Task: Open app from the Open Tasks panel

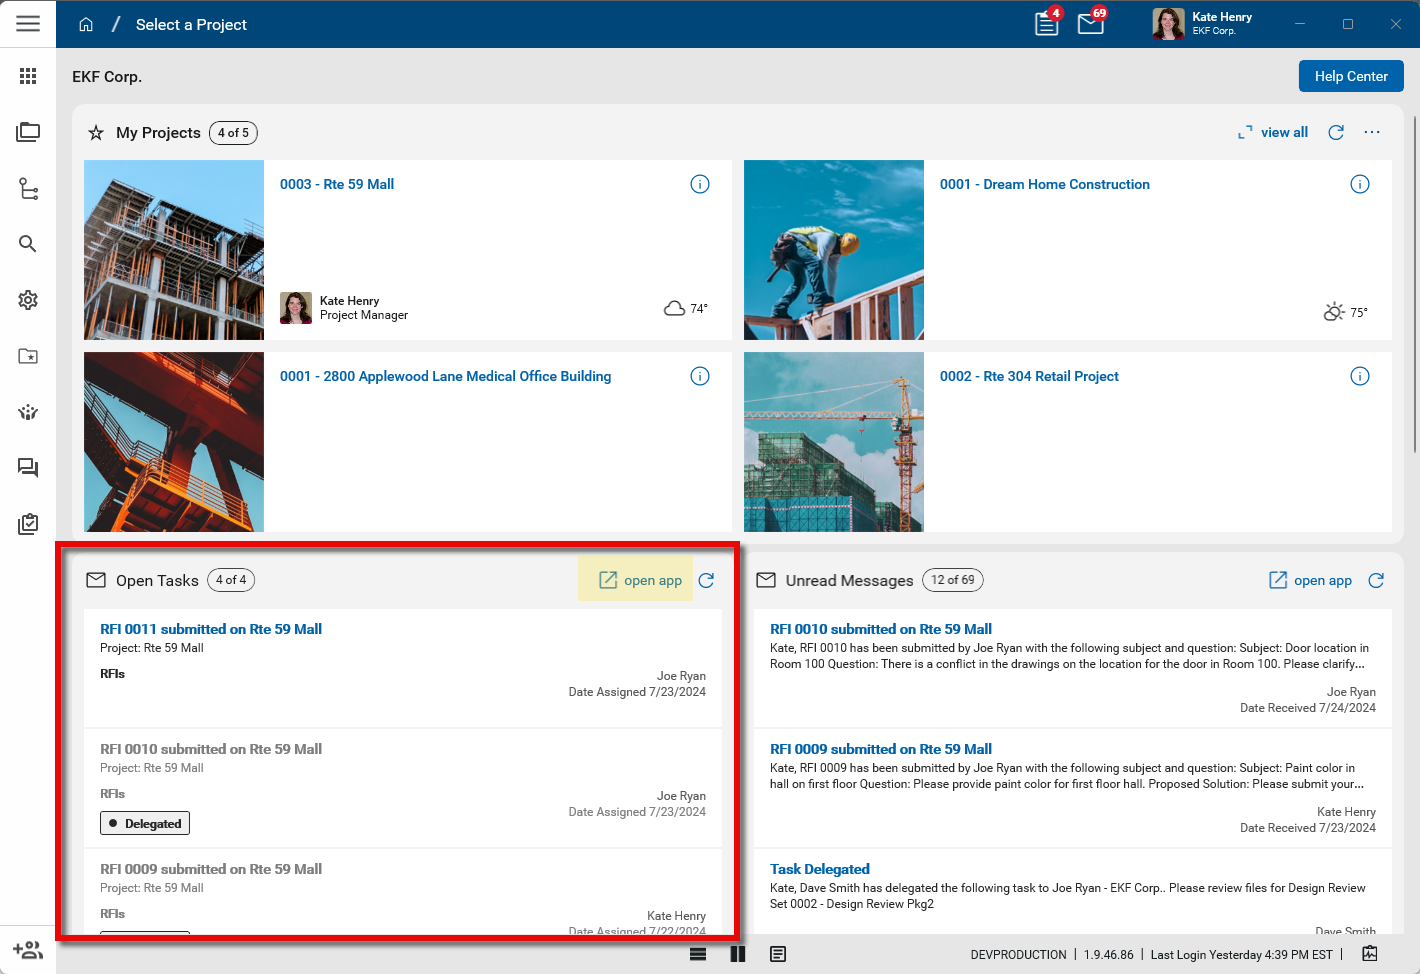Action: click(640, 581)
